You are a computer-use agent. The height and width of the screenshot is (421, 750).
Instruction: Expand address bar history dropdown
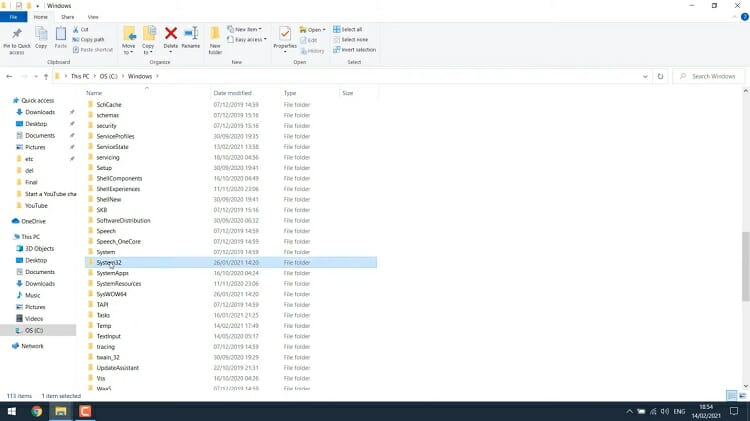(645, 77)
